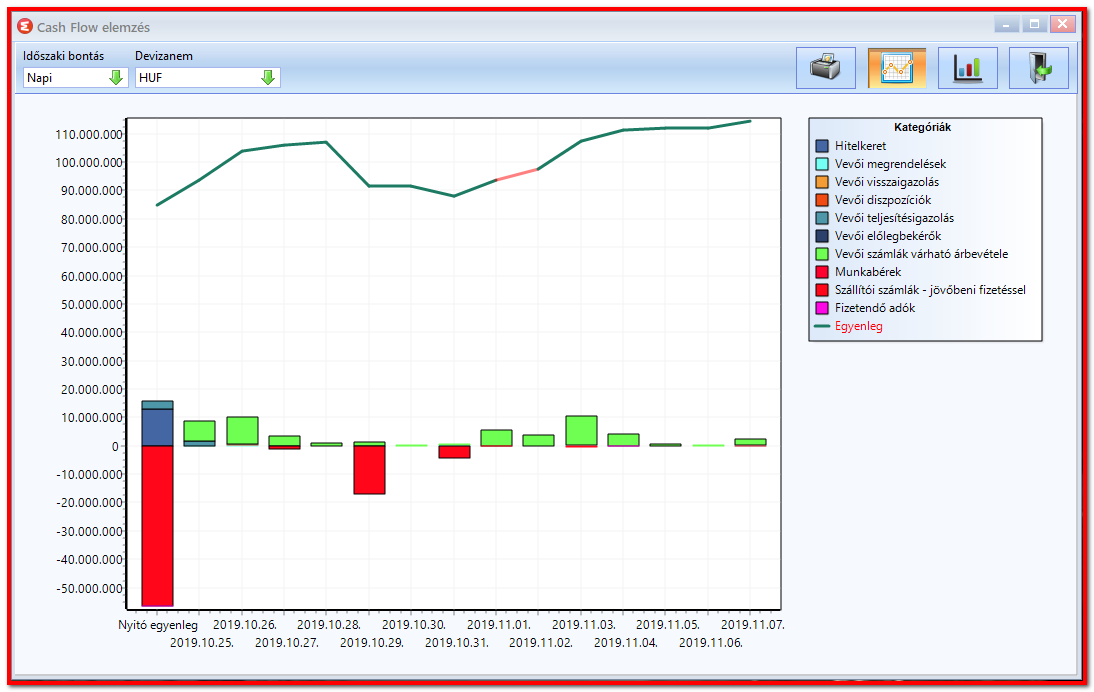
Task: Click the 2019.10.29. red negative bar
Action: pyautogui.click(x=370, y=469)
